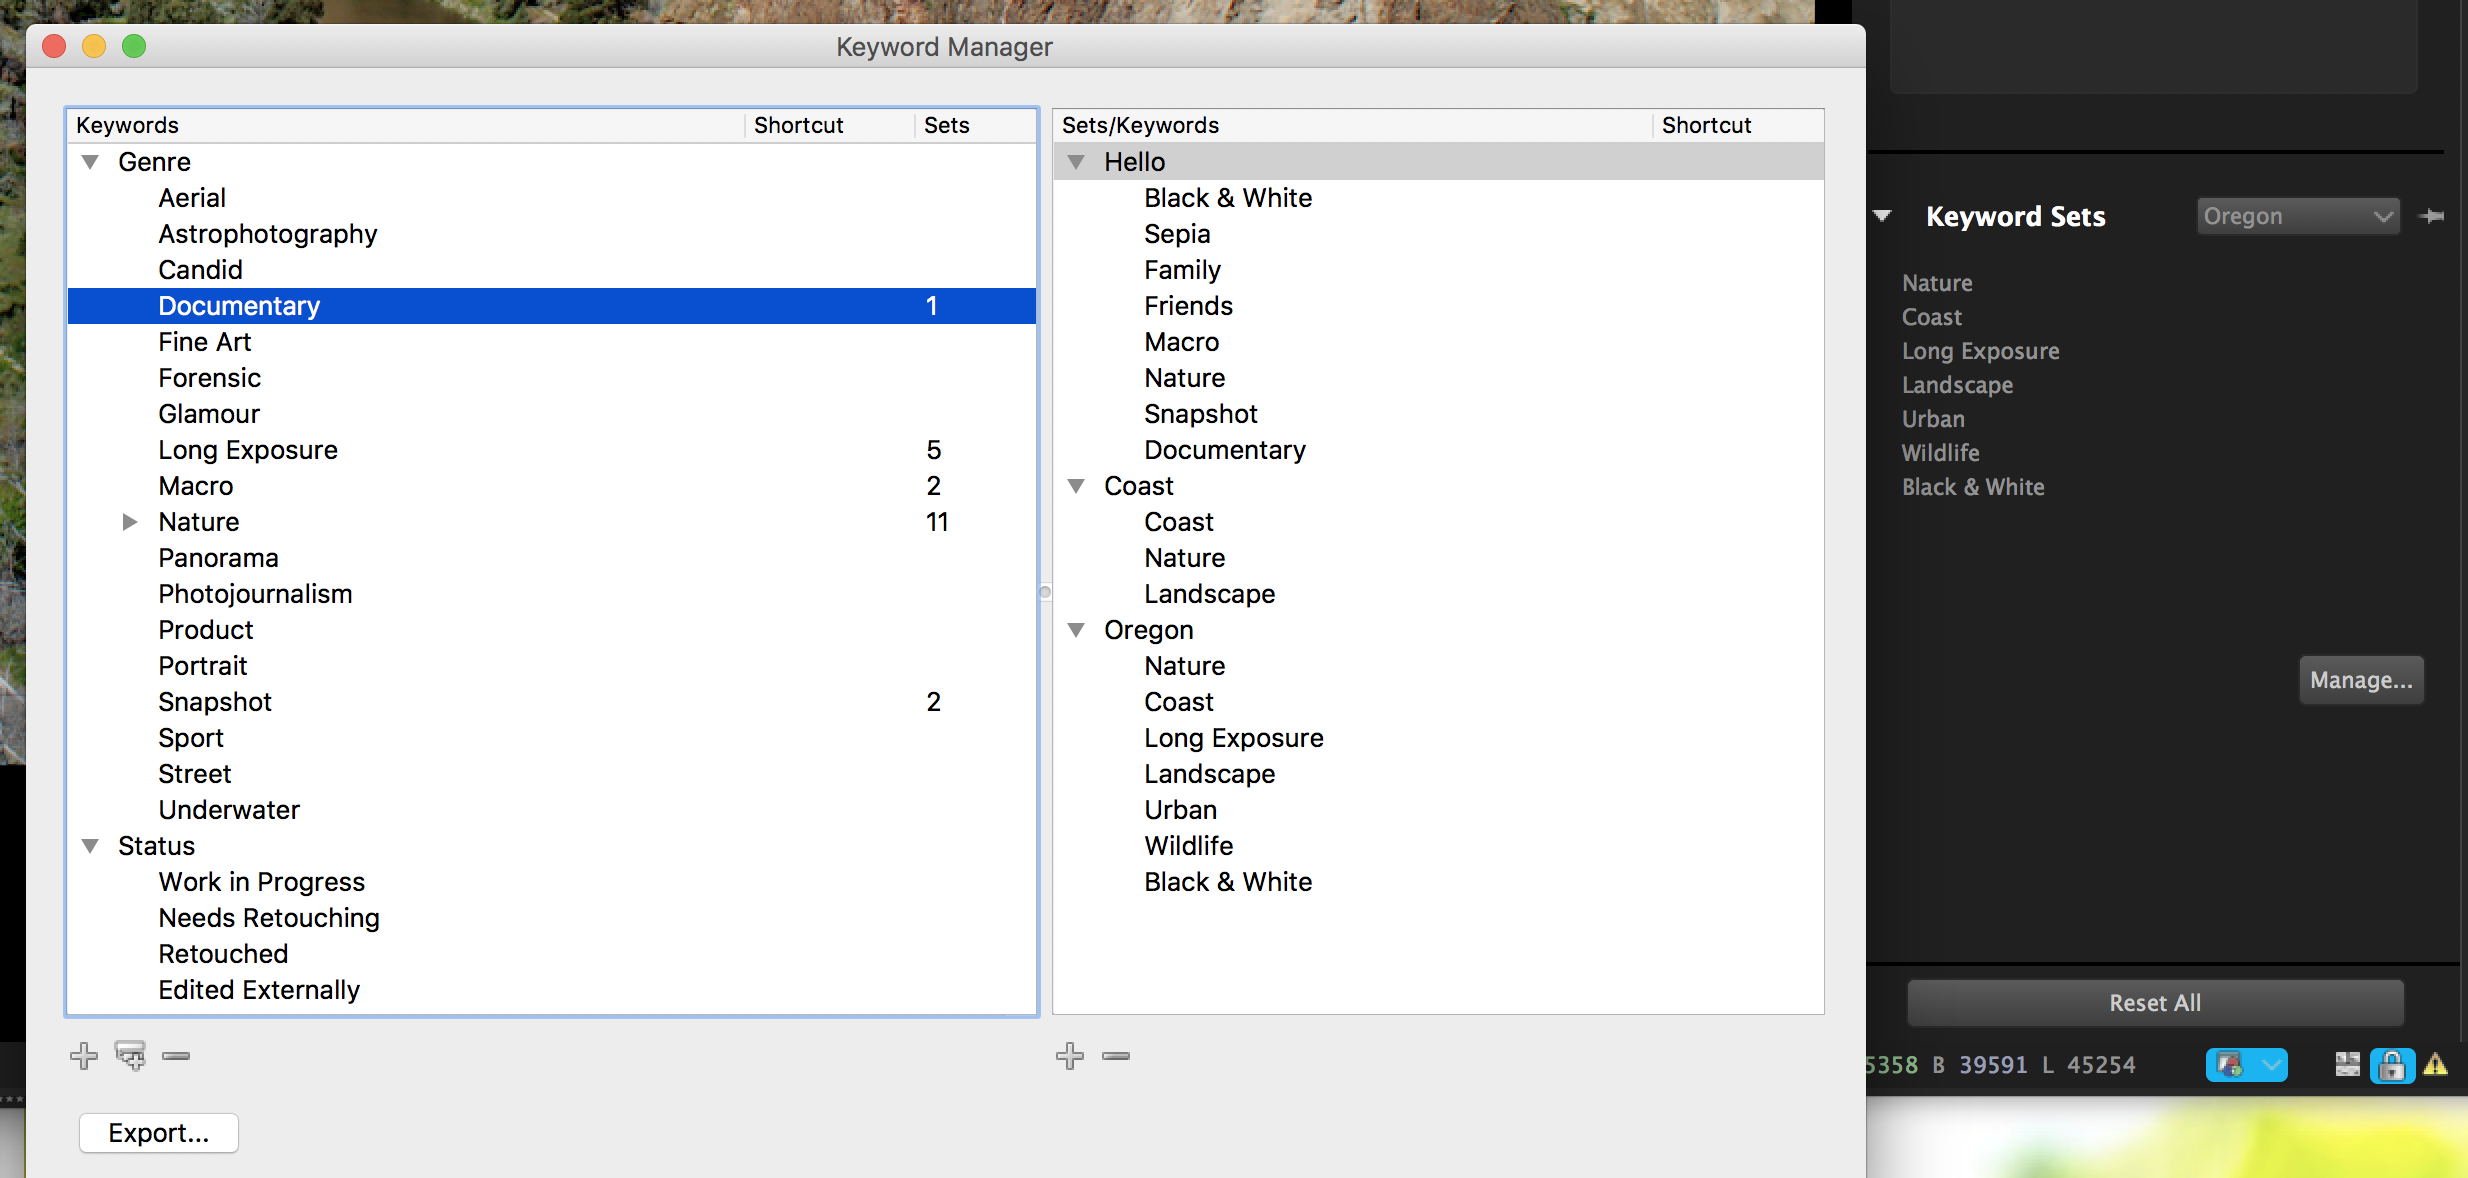The width and height of the screenshot is (2468, 1178).
Task: Click remove keyword minus icon under Keywords list
Action: pyautogui.click(x=176, y=1056)
